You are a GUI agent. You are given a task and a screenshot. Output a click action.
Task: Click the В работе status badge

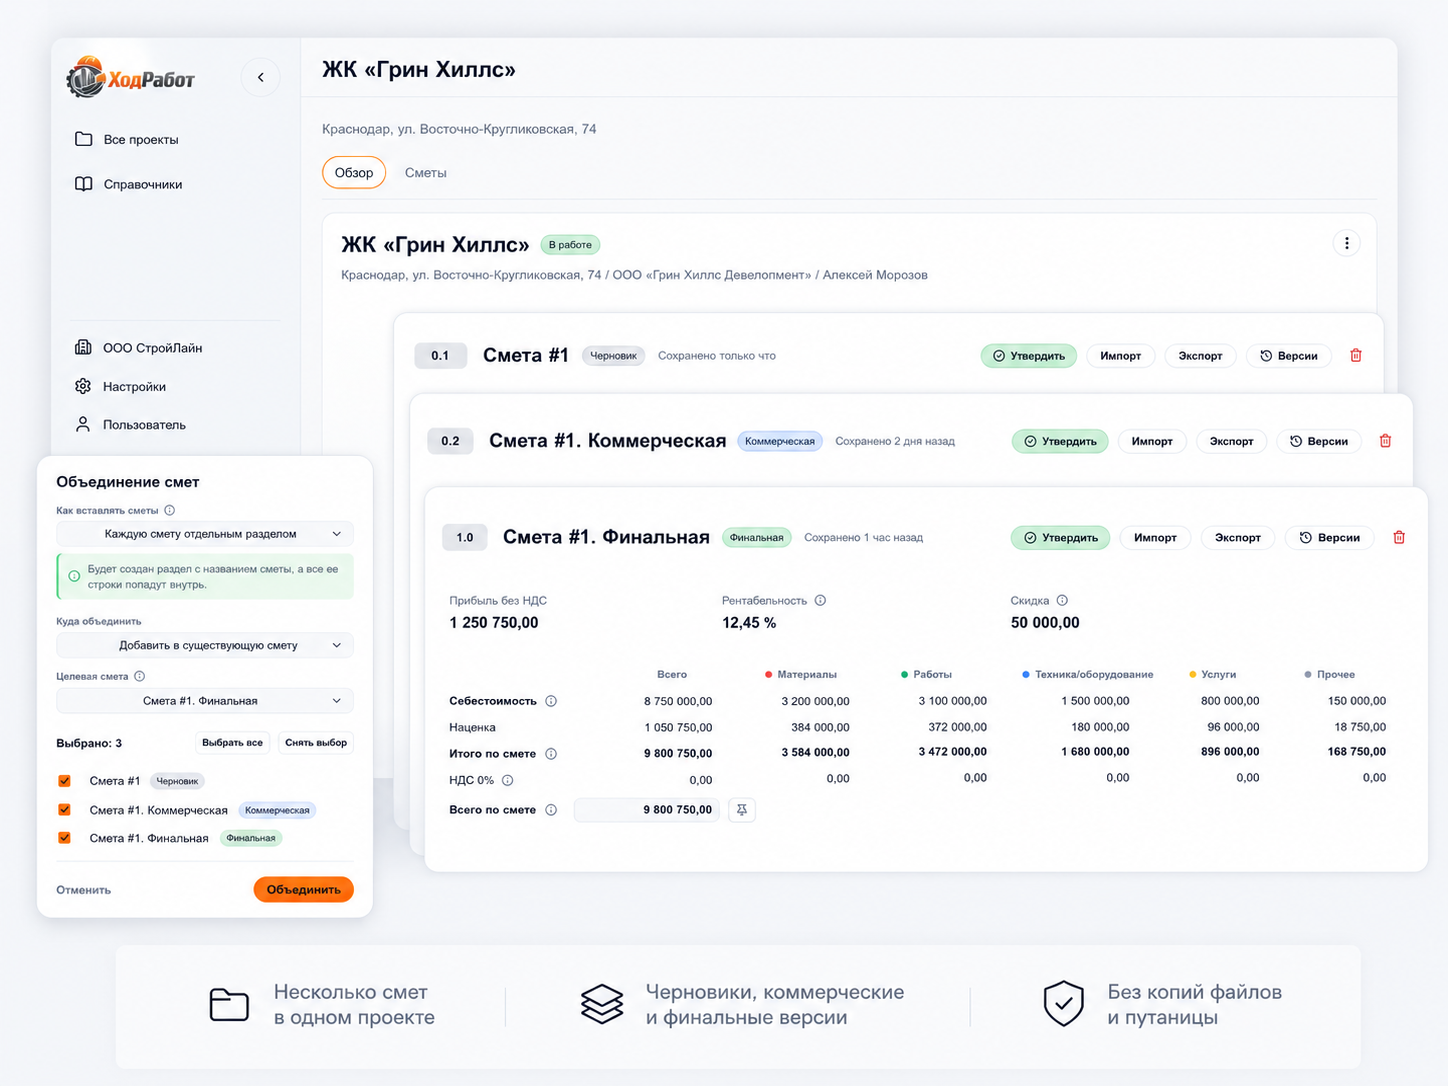pyautogui.click(x=570, y=245)
